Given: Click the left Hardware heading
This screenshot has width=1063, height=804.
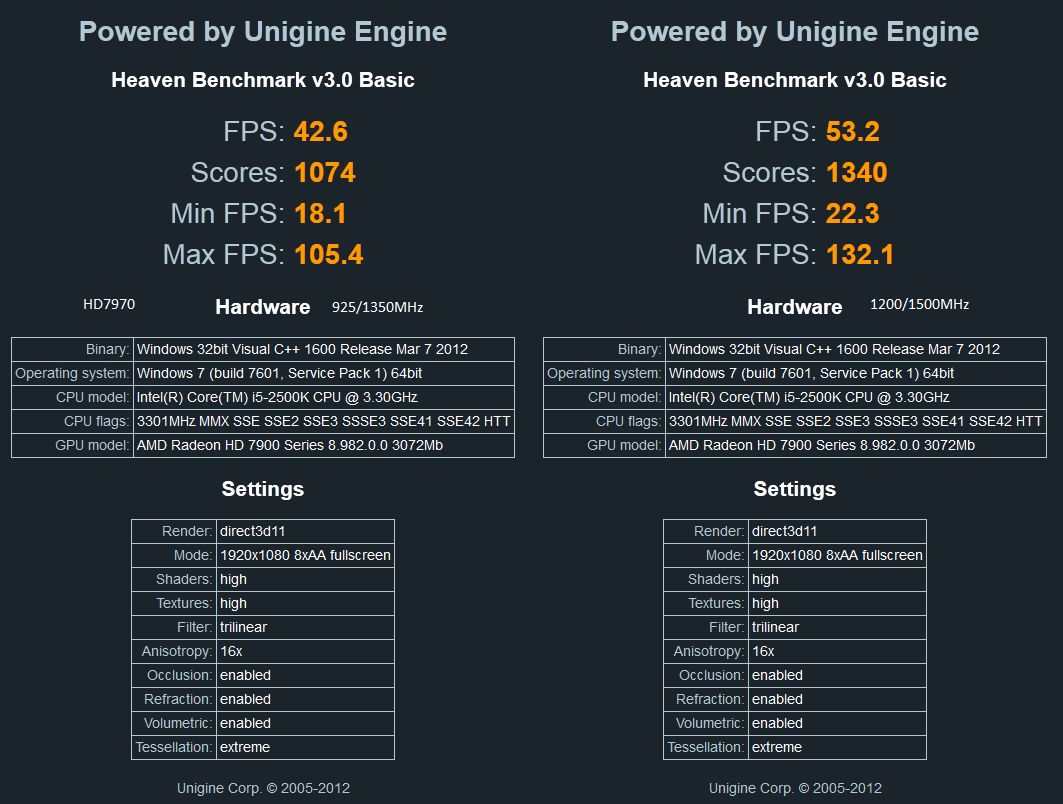Looking at the screenshot, I should (262, 307).
